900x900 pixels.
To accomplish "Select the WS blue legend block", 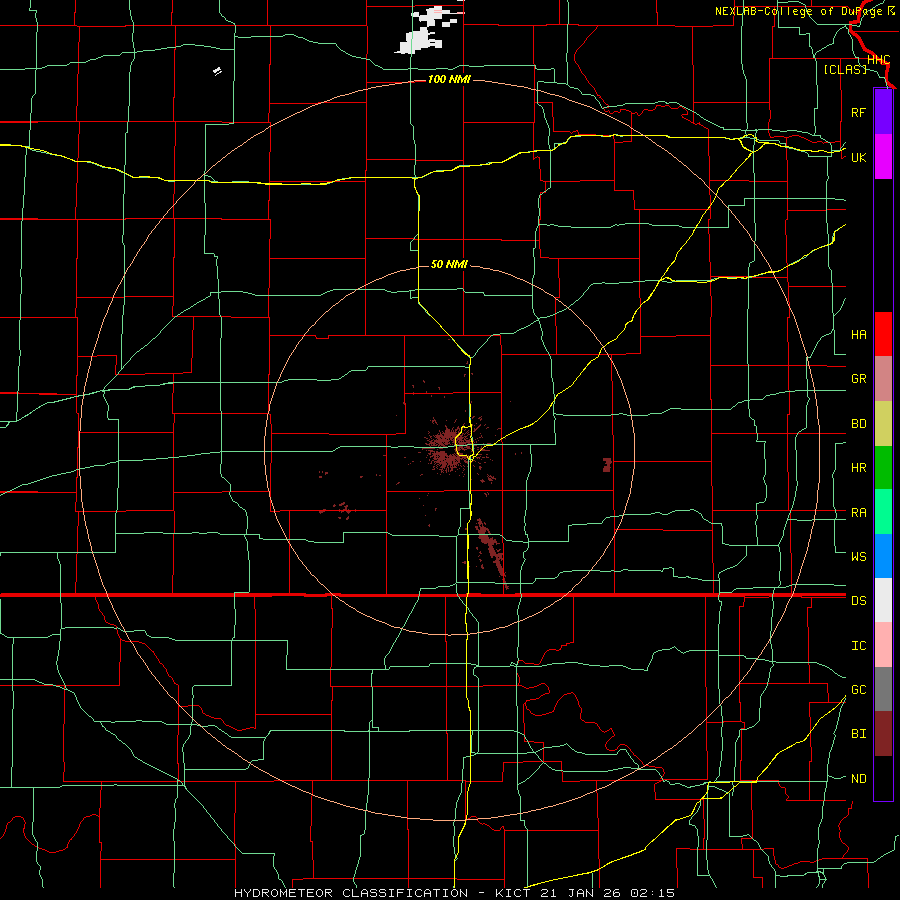I will 883,556.
